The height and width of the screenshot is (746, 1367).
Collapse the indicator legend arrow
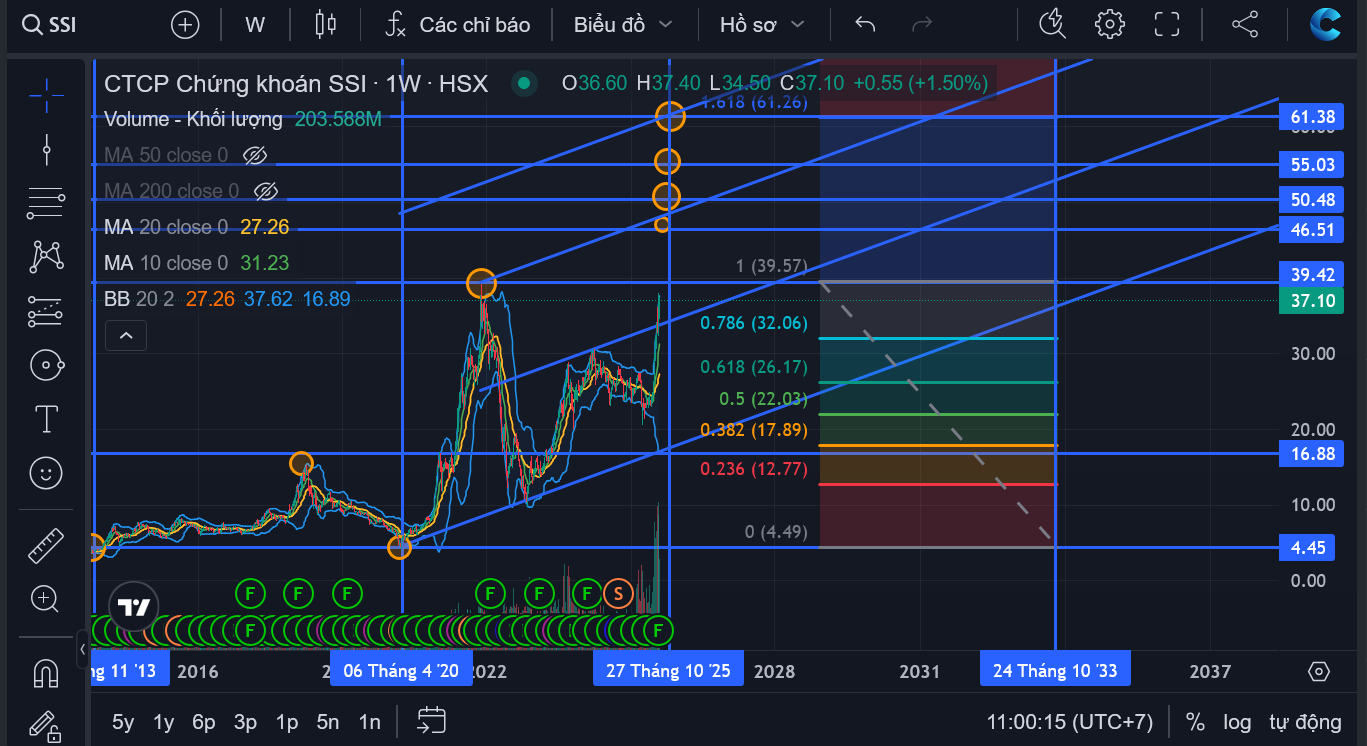pyautogui.click(x=126, y=336)
